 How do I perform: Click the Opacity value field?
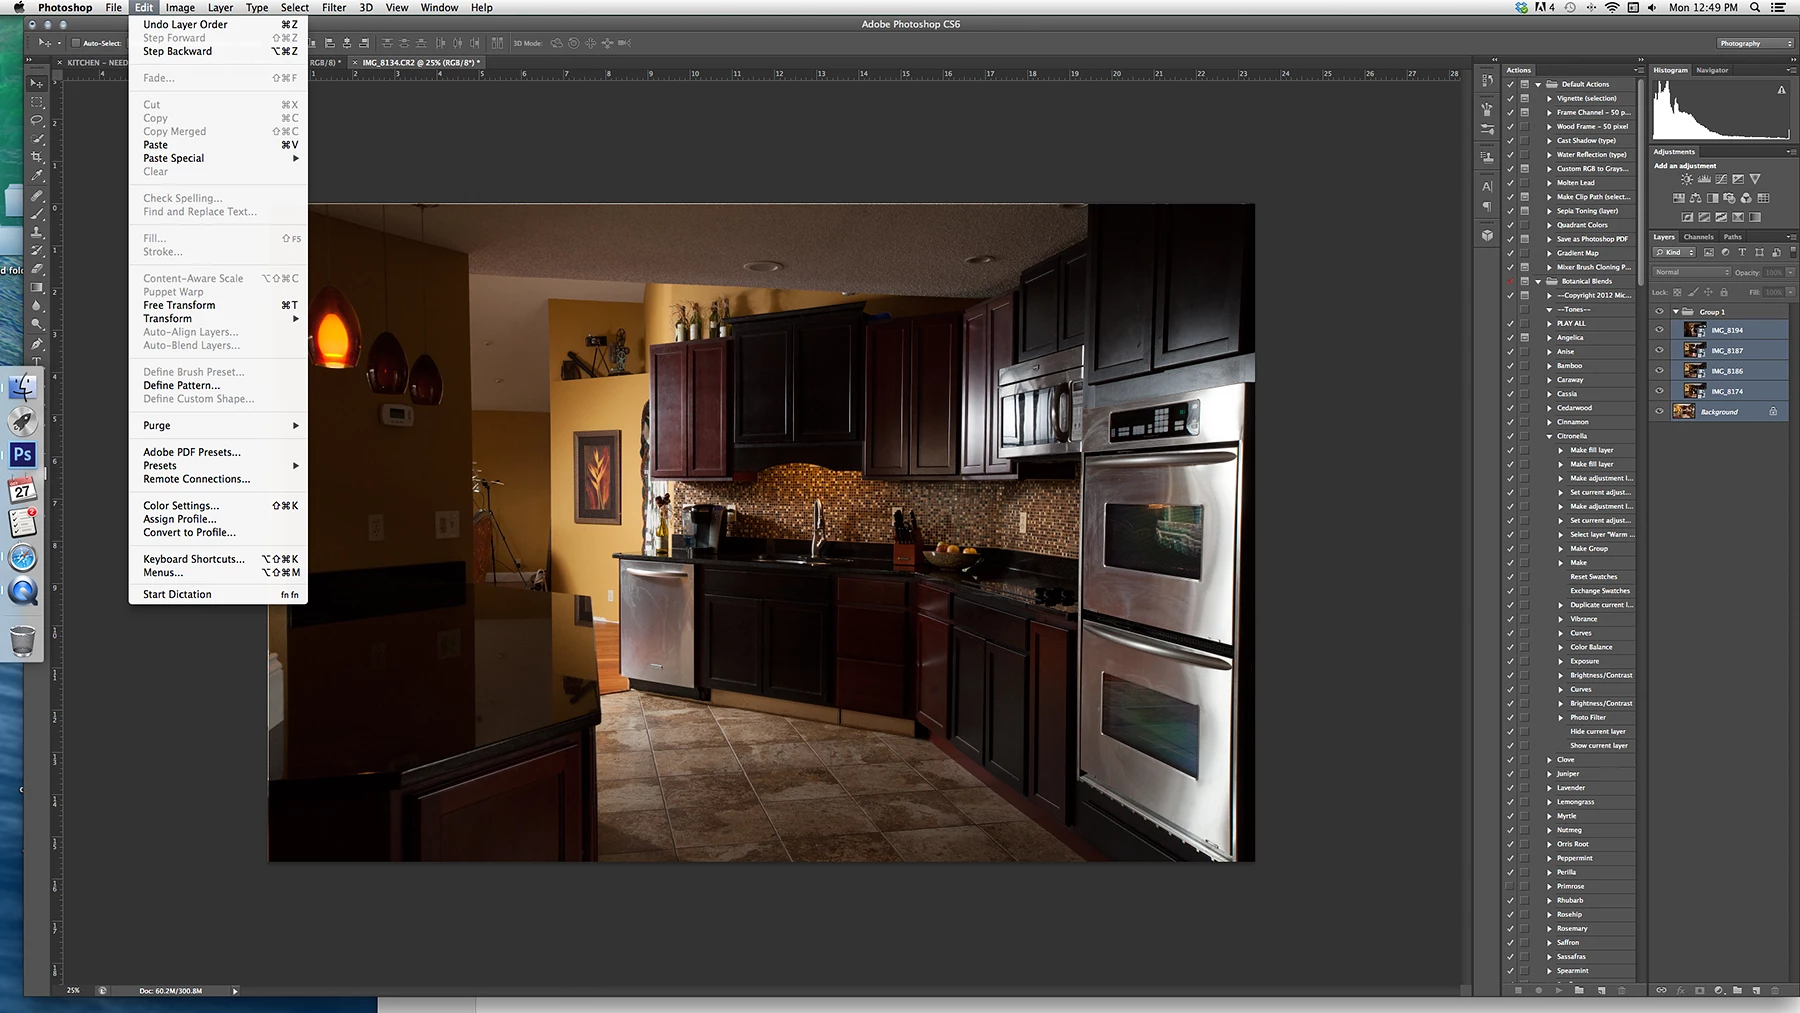pos(1773,272)
